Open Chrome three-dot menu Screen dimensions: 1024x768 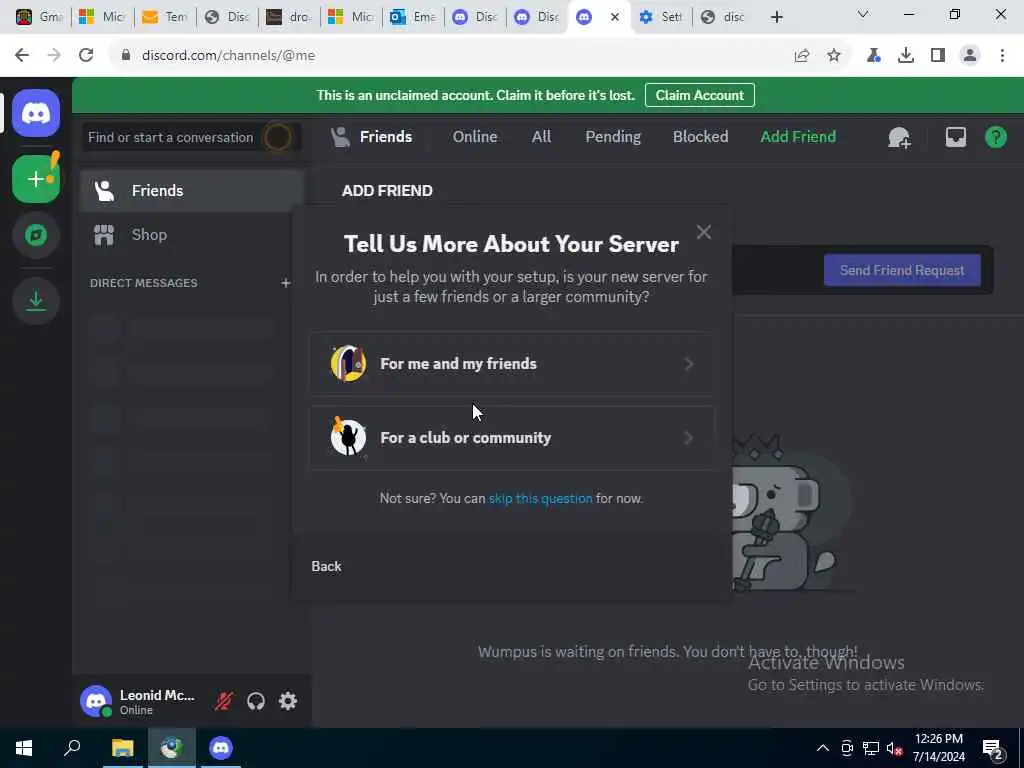(x=1002, y=56)
